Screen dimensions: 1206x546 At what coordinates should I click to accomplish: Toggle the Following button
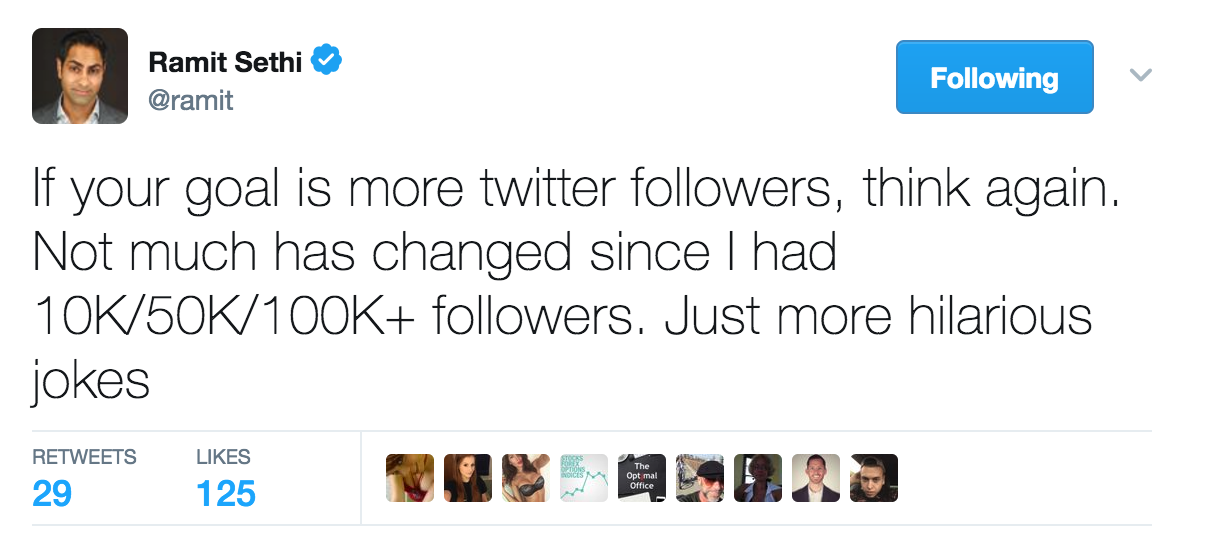(x=994, y=78)
